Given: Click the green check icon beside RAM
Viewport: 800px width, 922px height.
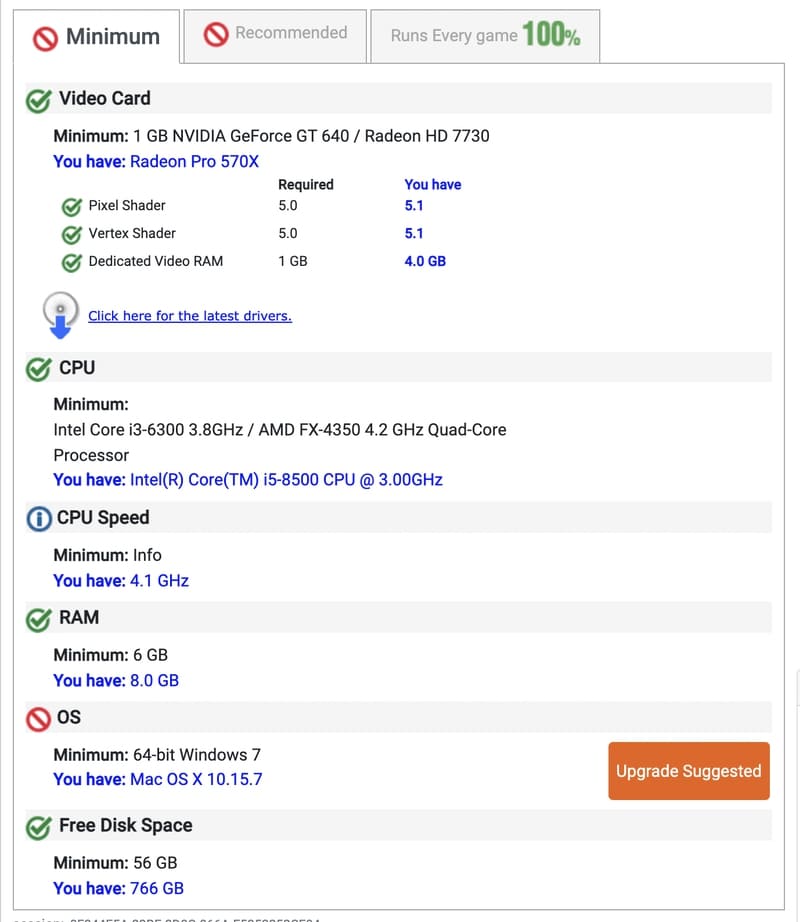Looking at the screenshot, I should point(39,618).
